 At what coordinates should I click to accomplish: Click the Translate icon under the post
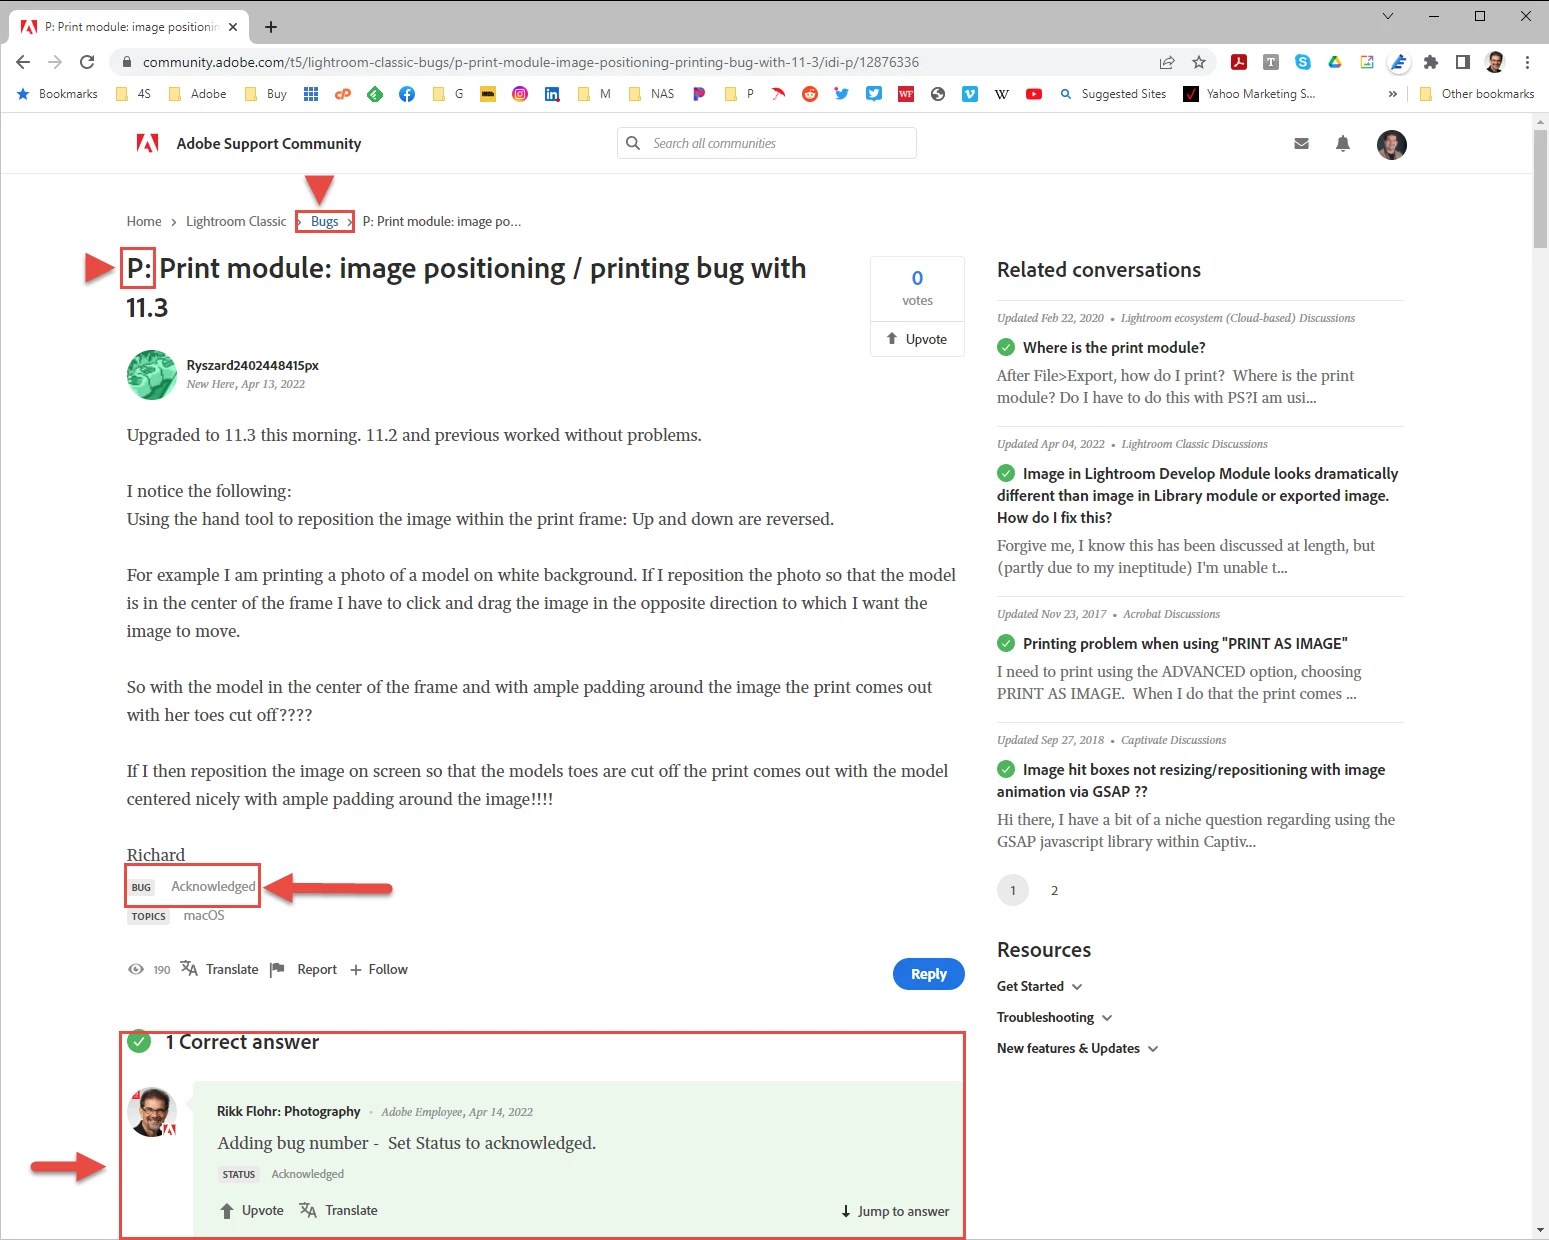point(189,969)
